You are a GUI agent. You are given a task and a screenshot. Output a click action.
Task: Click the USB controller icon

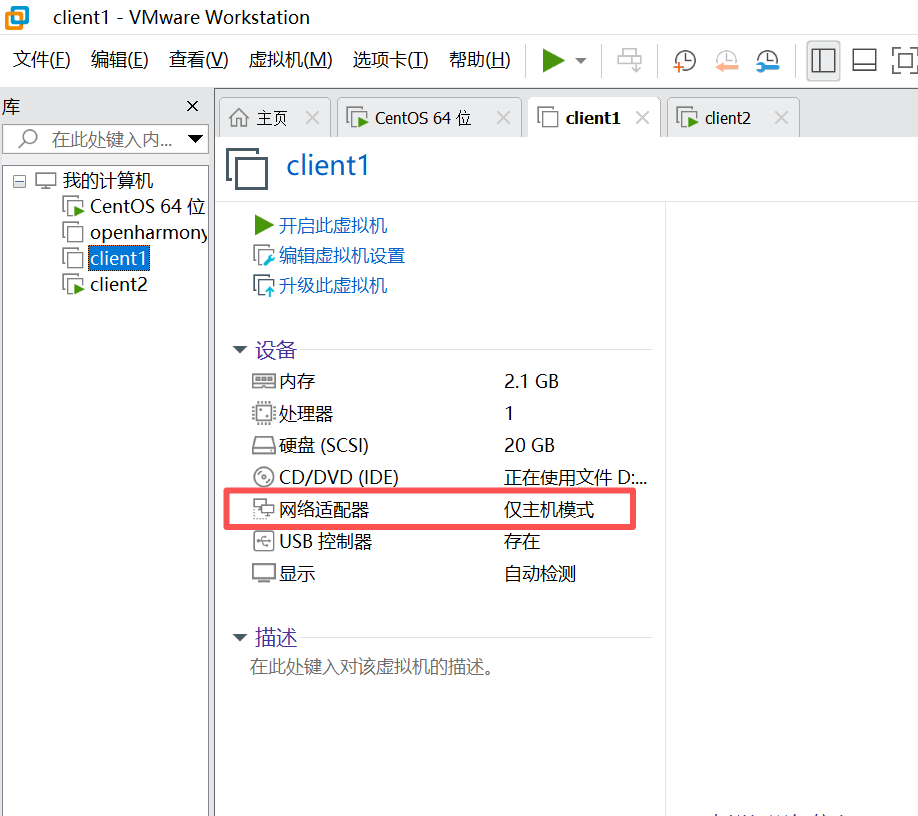pyautogui.click(x=263, y=541)
